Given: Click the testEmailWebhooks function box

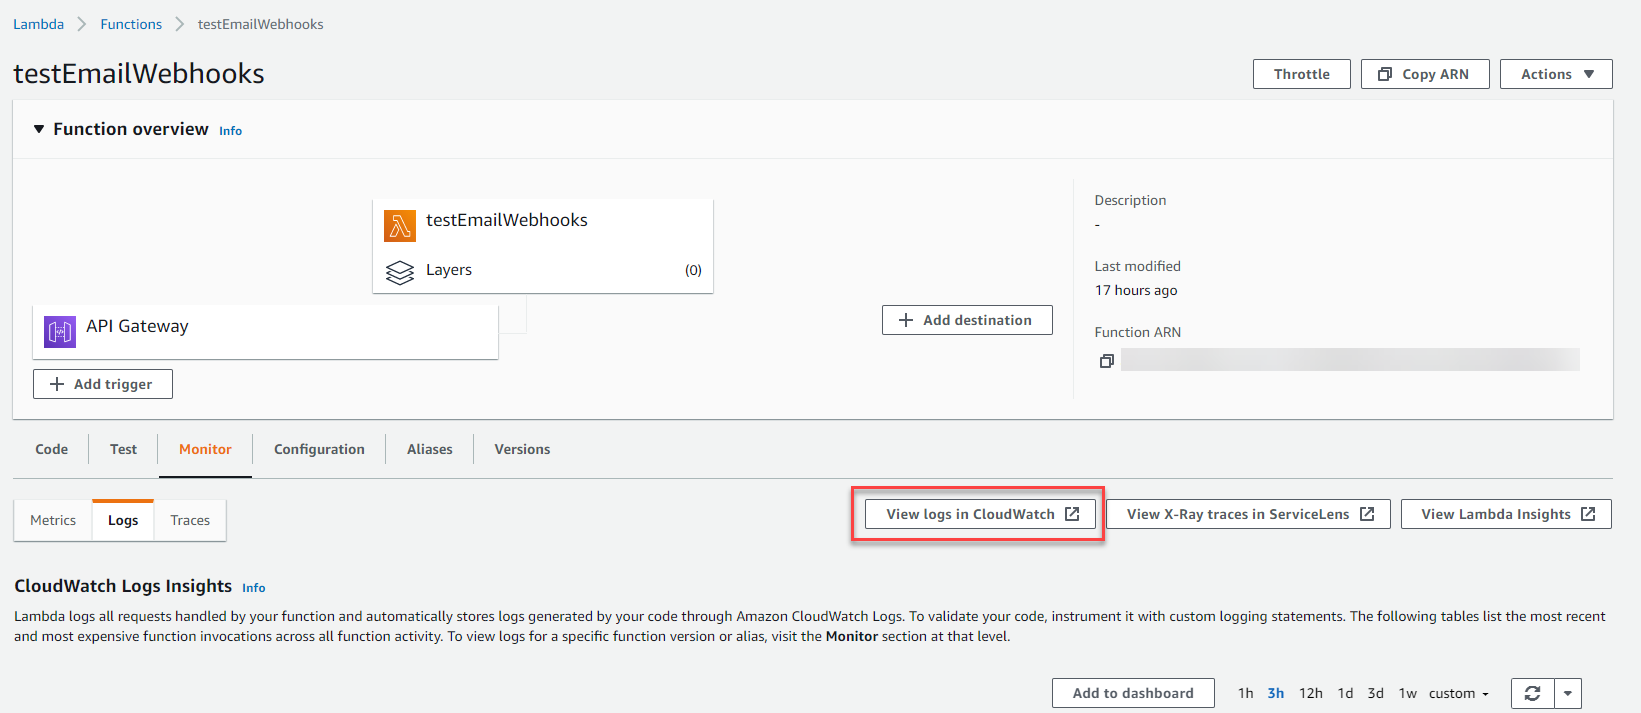Looking at the screenshot, I should [x=543, y=246].
